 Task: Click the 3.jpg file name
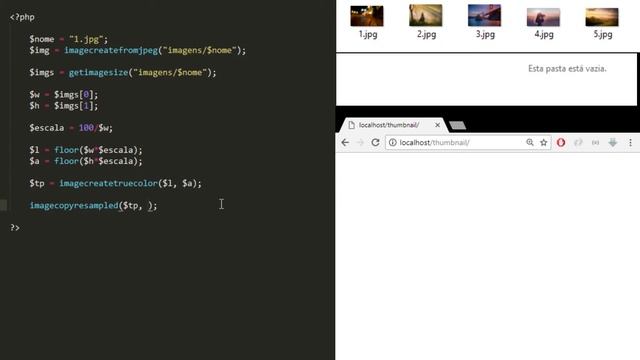click(x=485, y=35)
